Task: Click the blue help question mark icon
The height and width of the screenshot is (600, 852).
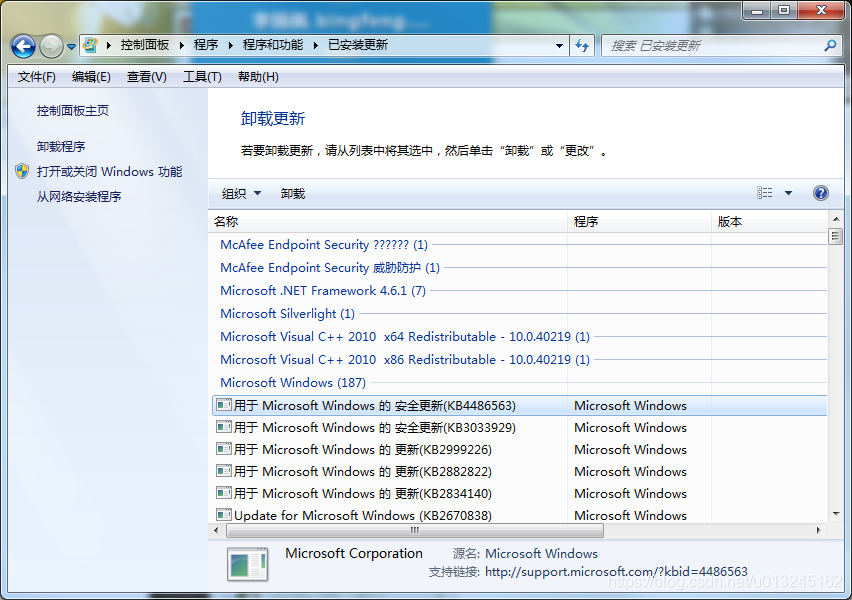Action: pos(820,193)
